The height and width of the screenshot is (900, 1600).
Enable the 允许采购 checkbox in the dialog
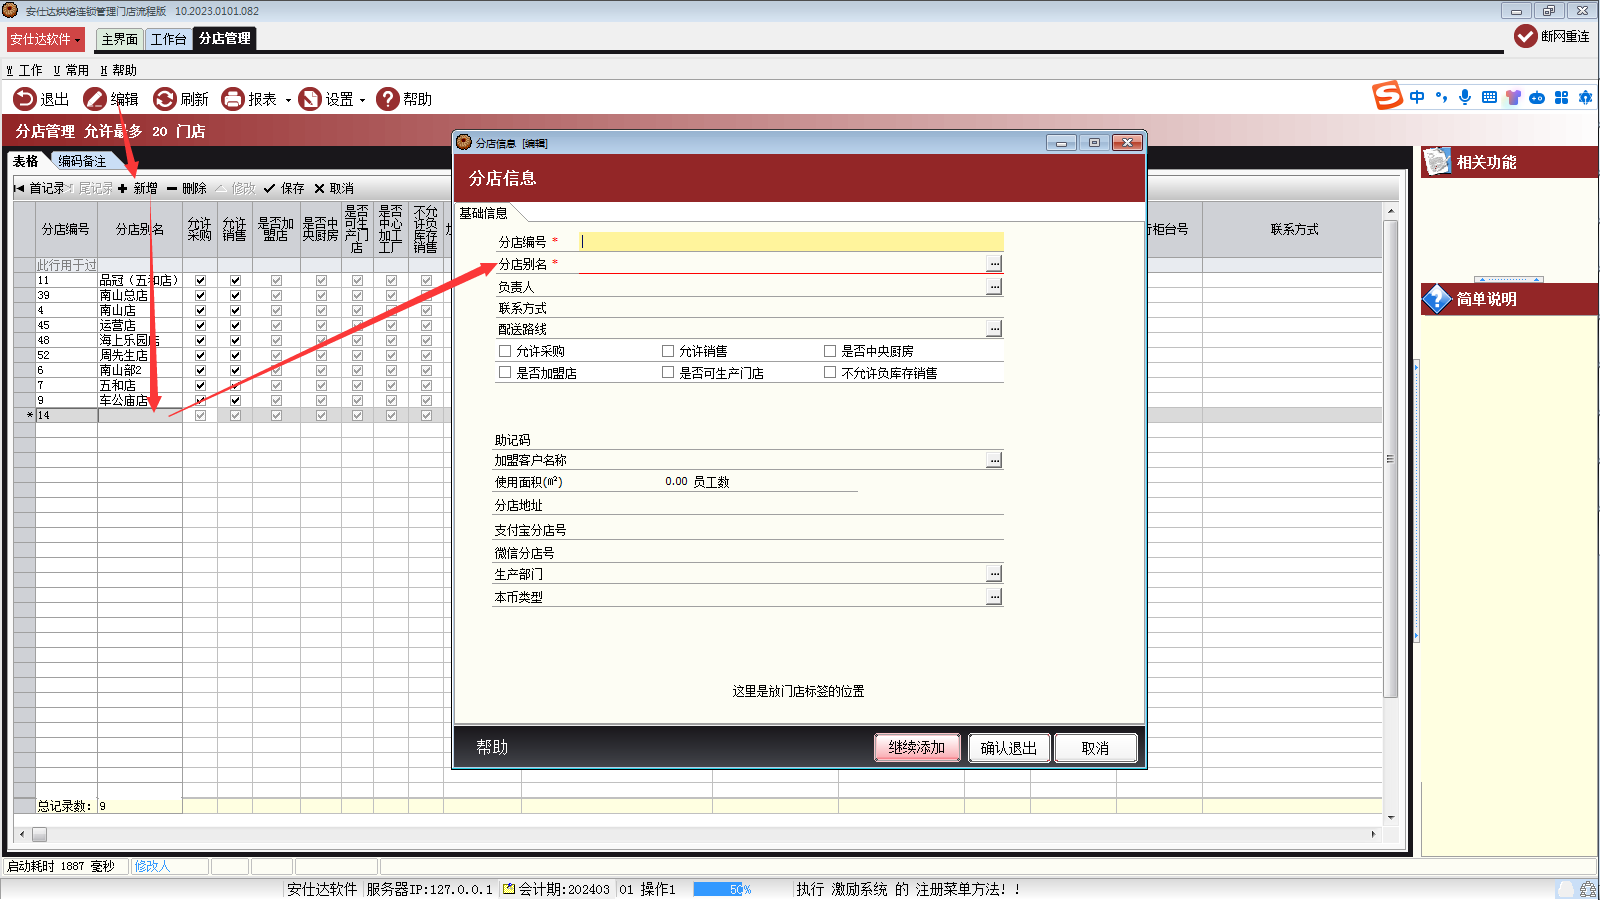click(505, 351)
